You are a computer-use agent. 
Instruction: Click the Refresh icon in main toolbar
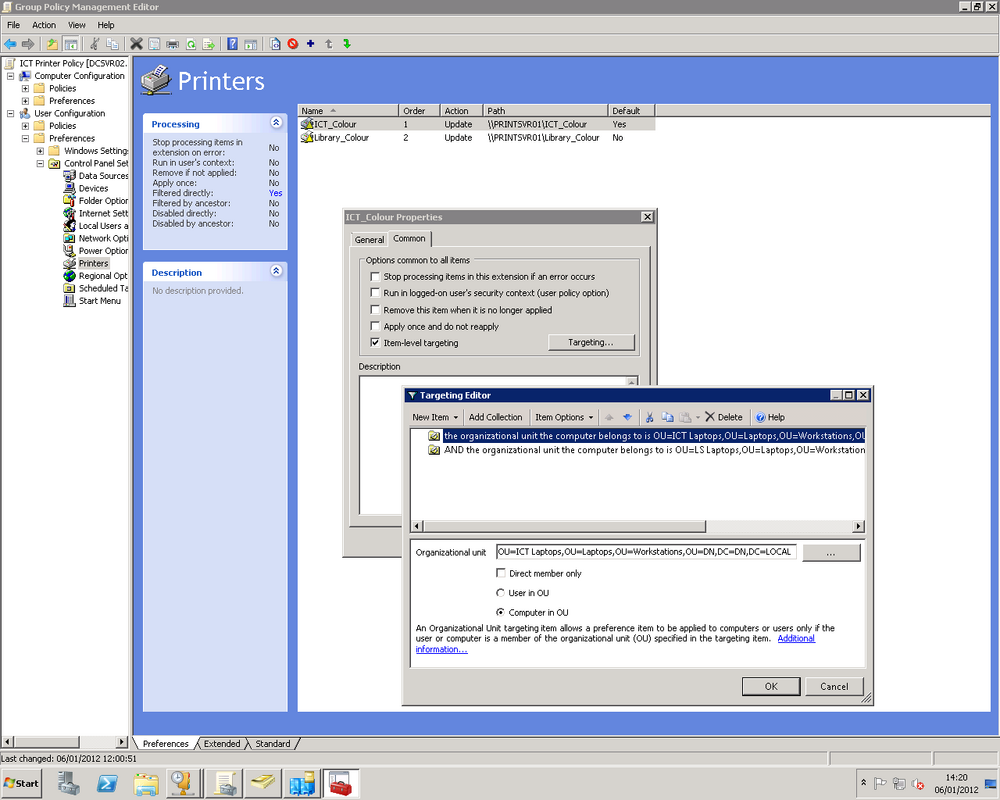[x=191, y=44]
